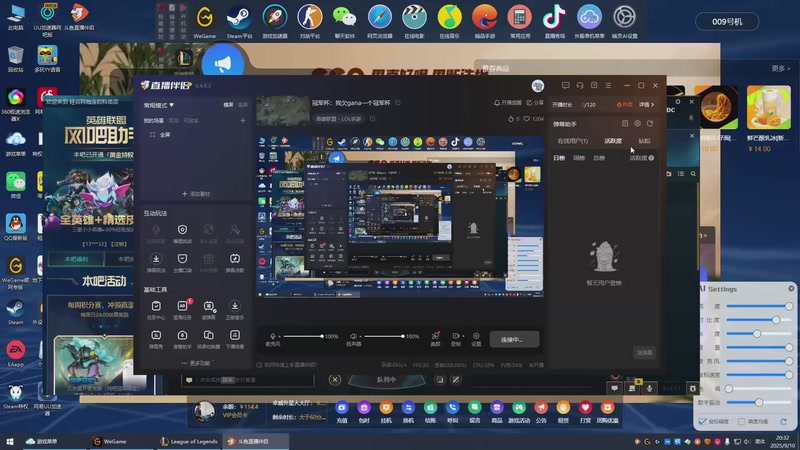800x450 pixels.
Task: Open 设置 gear in stream control bar
Action: [476, 336]
